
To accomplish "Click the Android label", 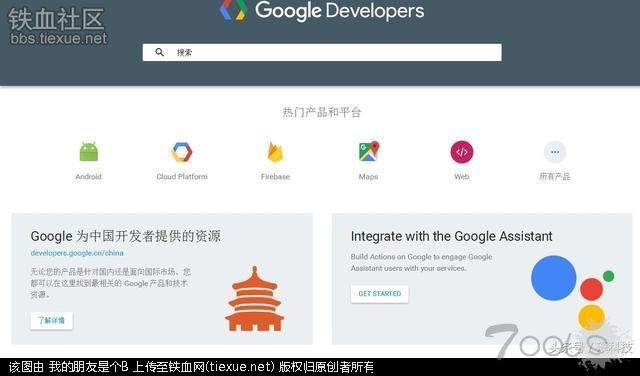I will tap(89, 177).
